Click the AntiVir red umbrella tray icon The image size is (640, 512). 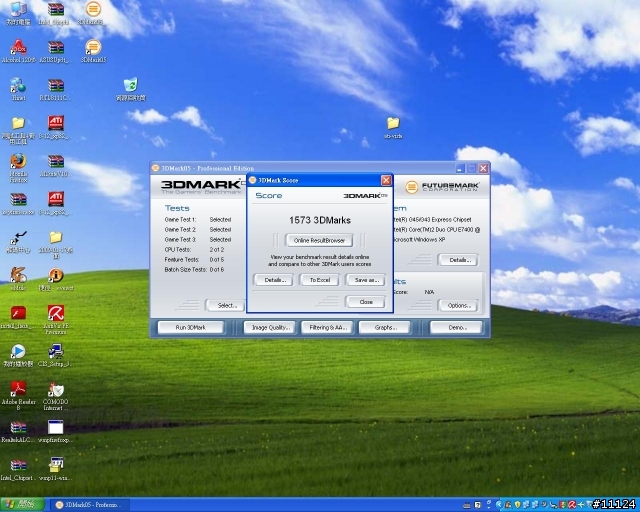[x=571, y=505]
